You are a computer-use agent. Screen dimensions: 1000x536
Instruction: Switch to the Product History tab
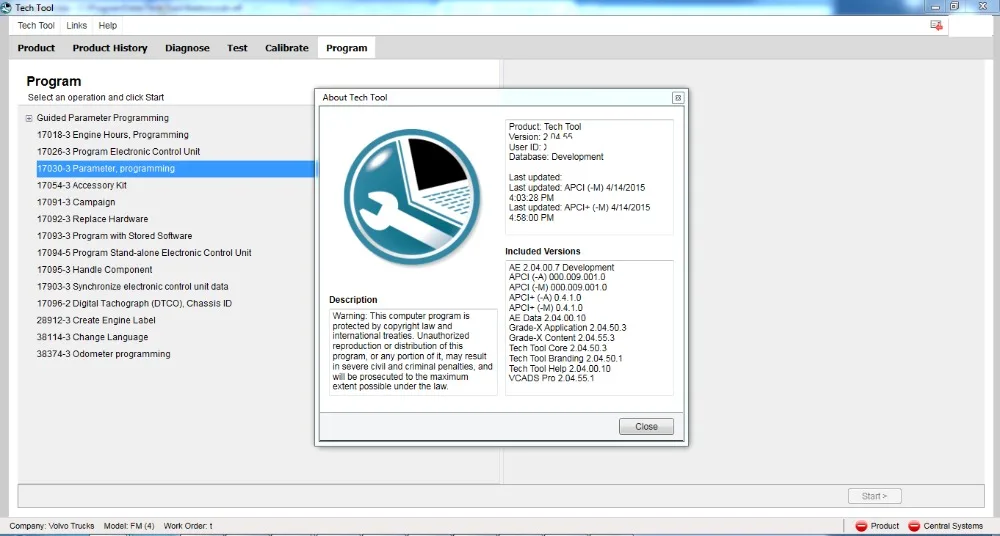coord(110,48)
